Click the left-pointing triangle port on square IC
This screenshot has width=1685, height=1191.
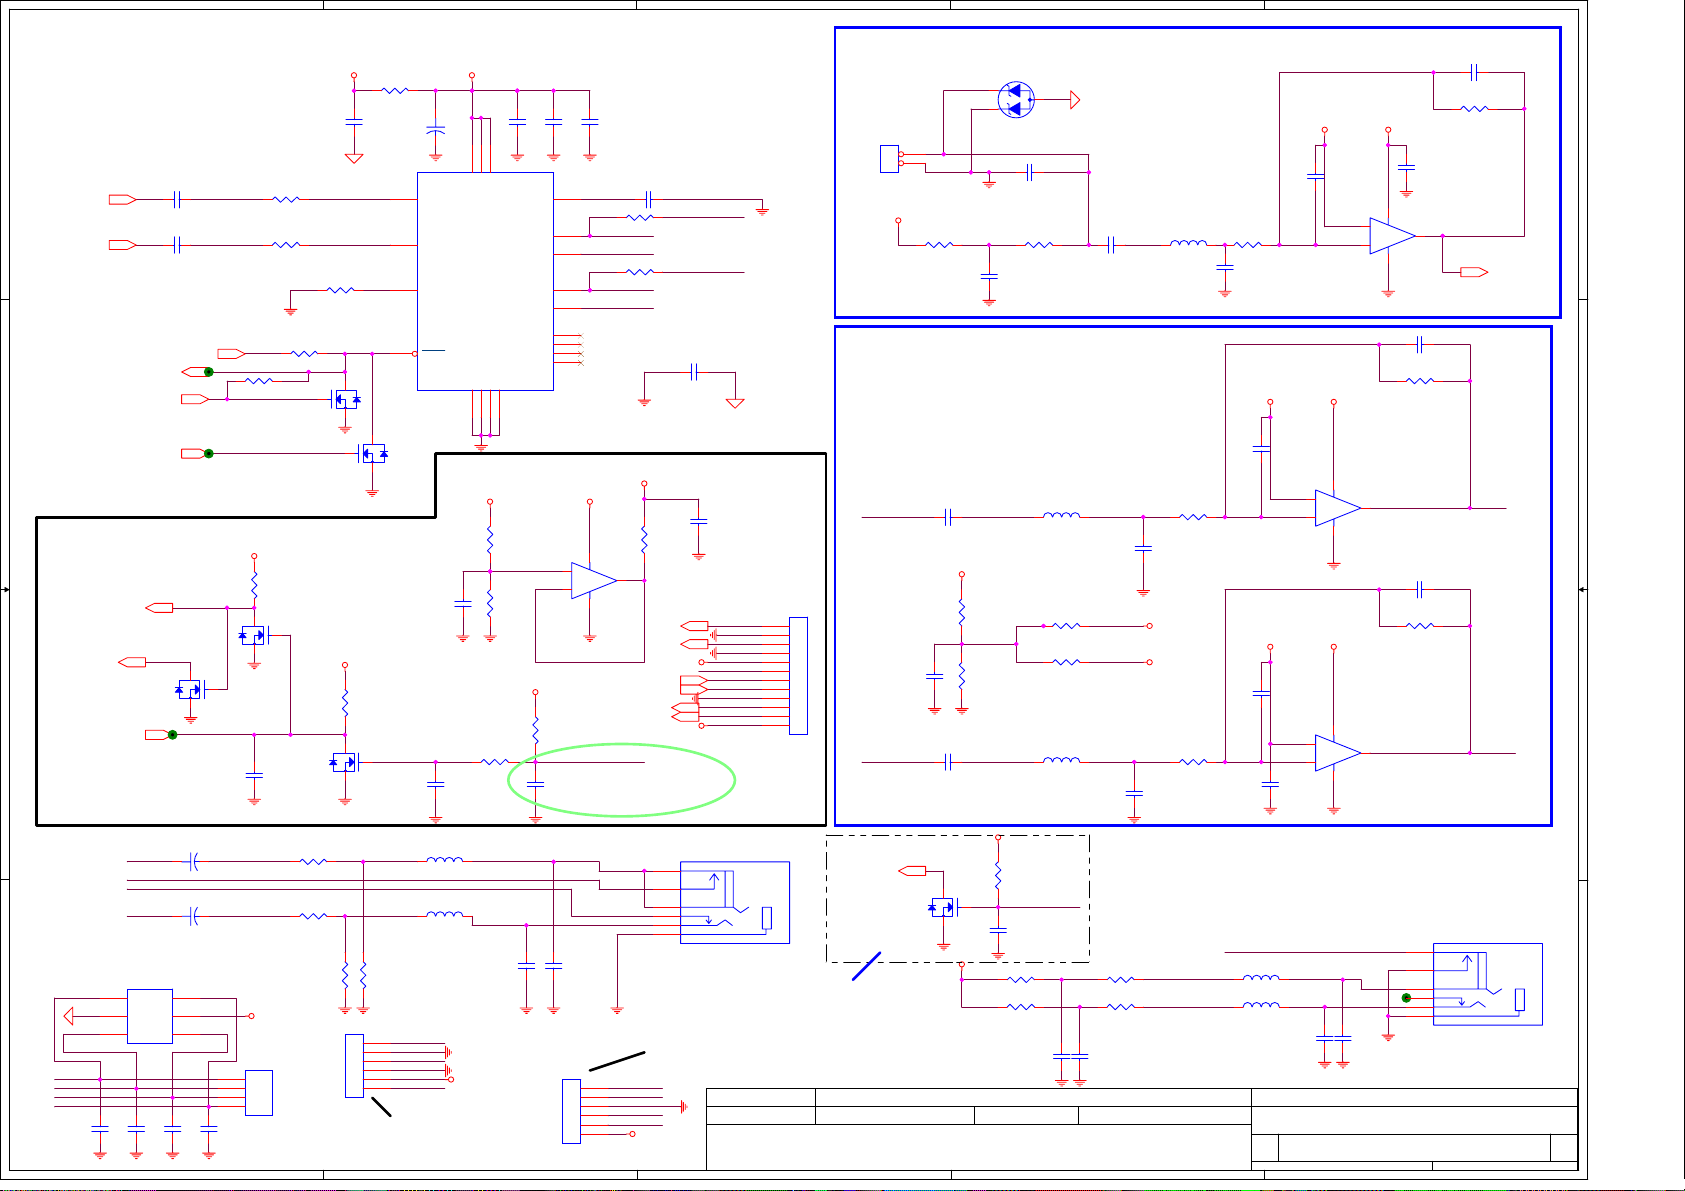pyautogui.click(x=68, y=1016)
